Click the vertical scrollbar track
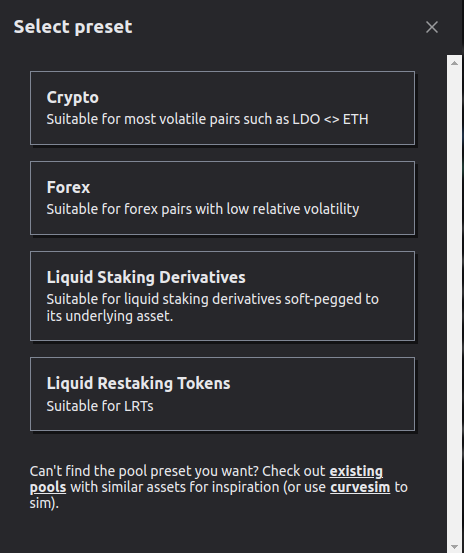This screenshot has width=464, height=553. (x=454, y=305)
